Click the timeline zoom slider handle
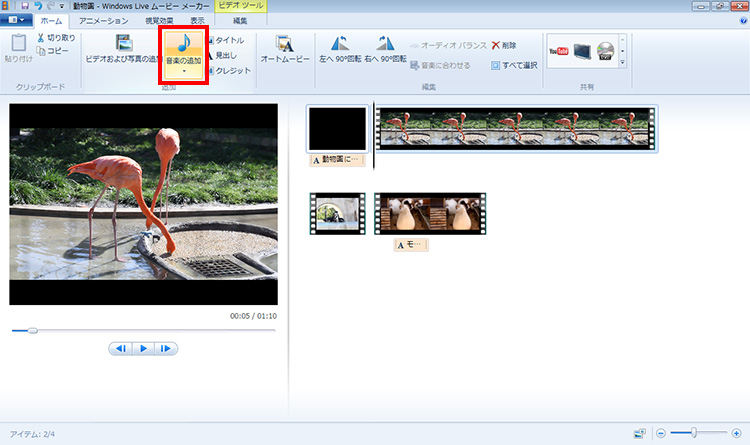This screenshot has height=445, width=750. pyautogui.click(x=694, y=433)
